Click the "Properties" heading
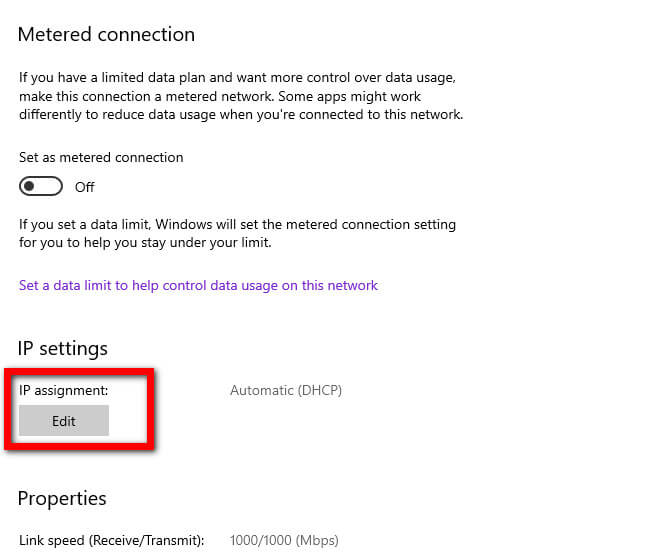The image size is (663, 557). click(x=62, y=498)
